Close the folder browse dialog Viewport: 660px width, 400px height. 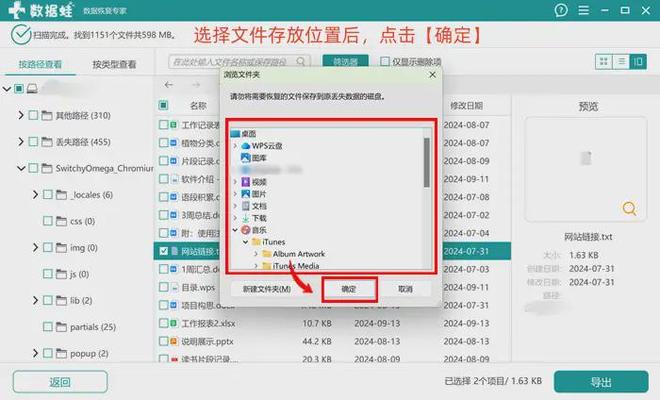click(x=432, y=75)
